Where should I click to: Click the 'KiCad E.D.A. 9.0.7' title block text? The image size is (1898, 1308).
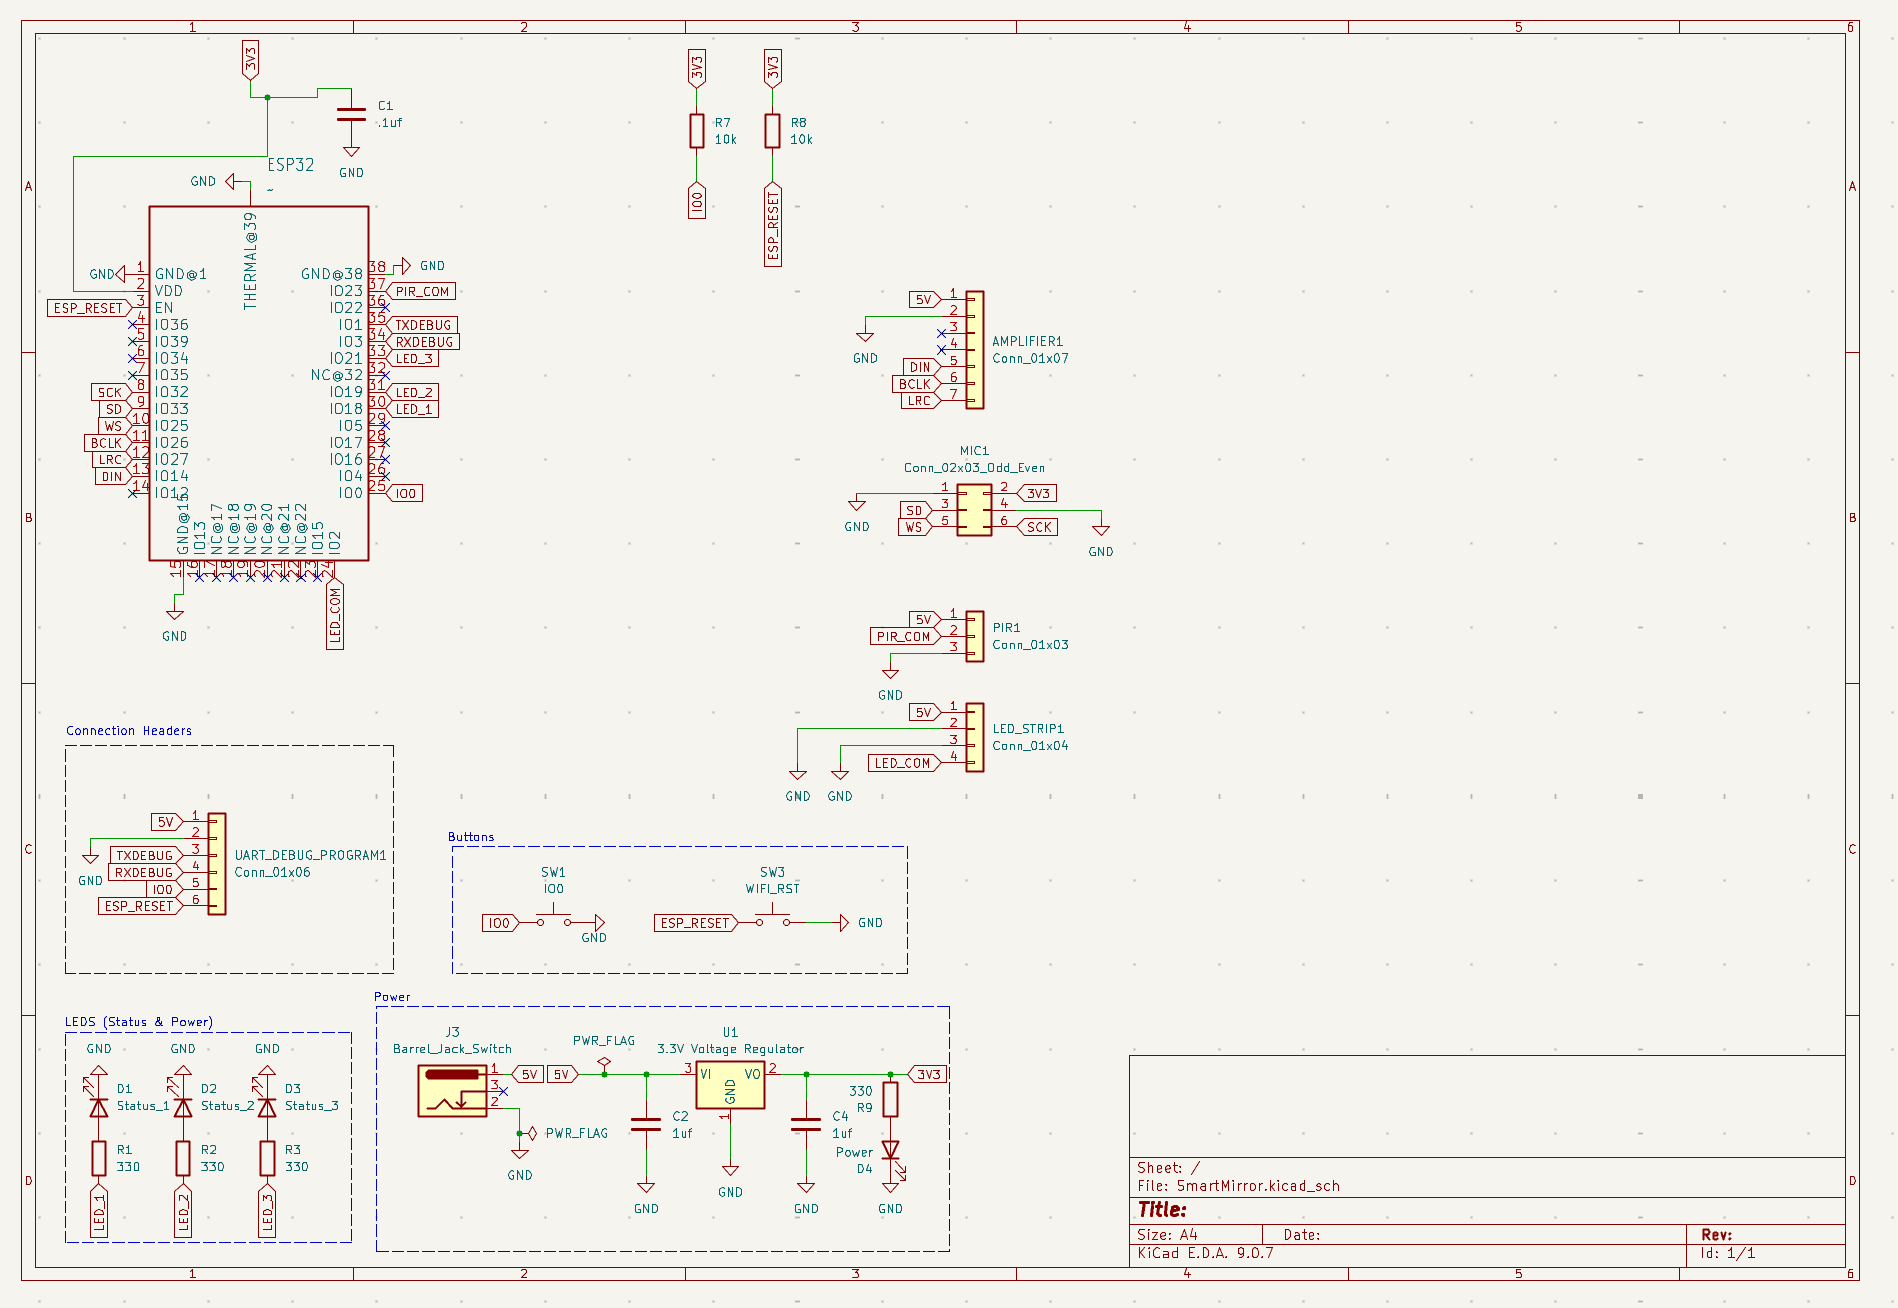click(1205, 1253)
